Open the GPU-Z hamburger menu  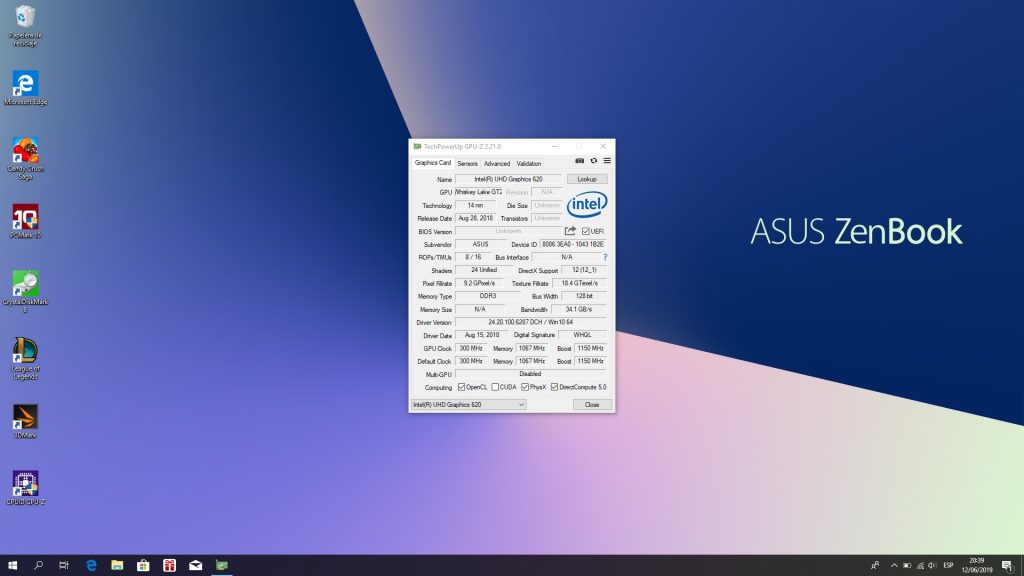click(607, 161)
